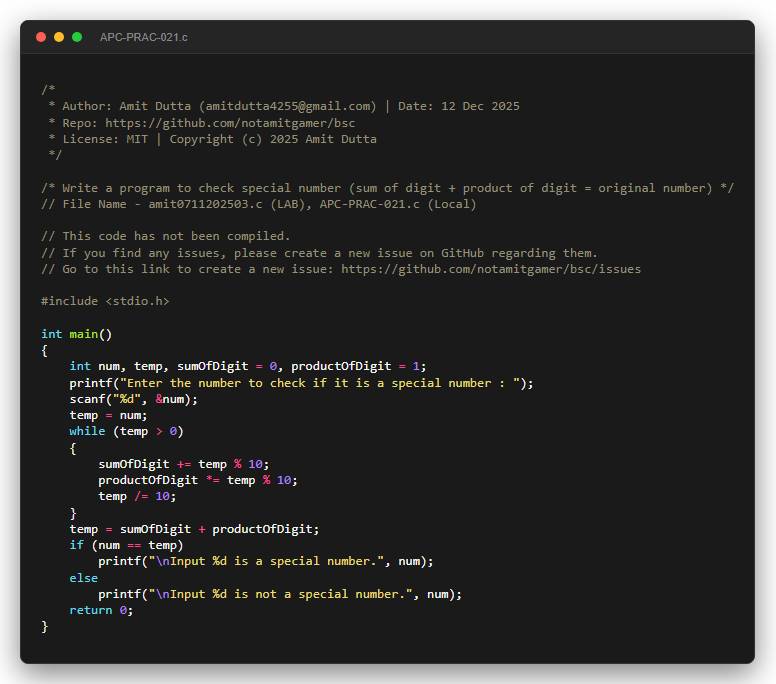Image resolution: width=776 pixels, height=684 pixels.
Task: Click the file name amit0711202503.c in comment
Action: 205,204
